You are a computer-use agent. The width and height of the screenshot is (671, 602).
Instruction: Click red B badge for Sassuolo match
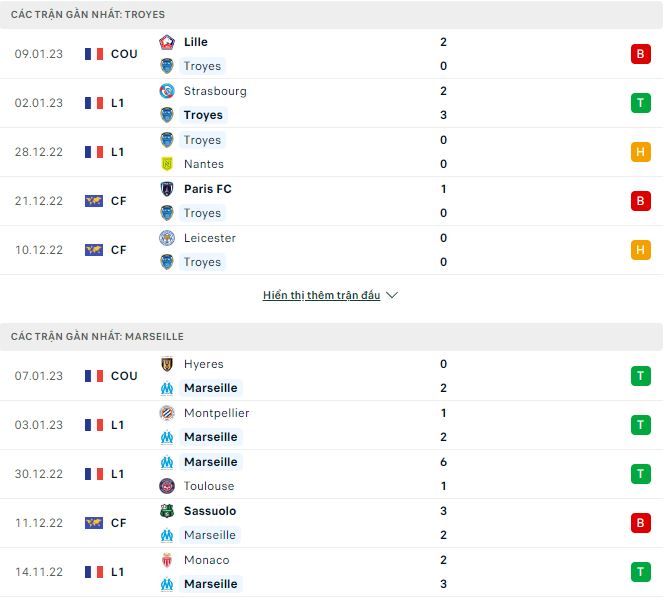point(640,523)
